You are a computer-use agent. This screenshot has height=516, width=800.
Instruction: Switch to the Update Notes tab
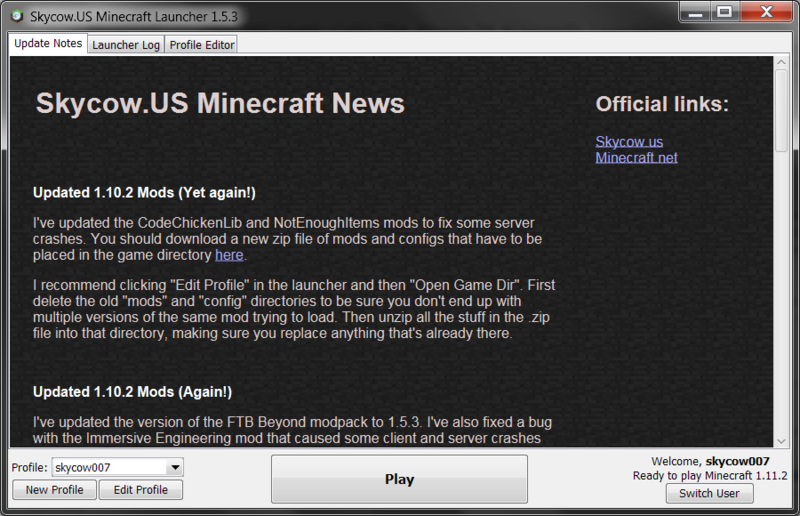coord(48,44)
